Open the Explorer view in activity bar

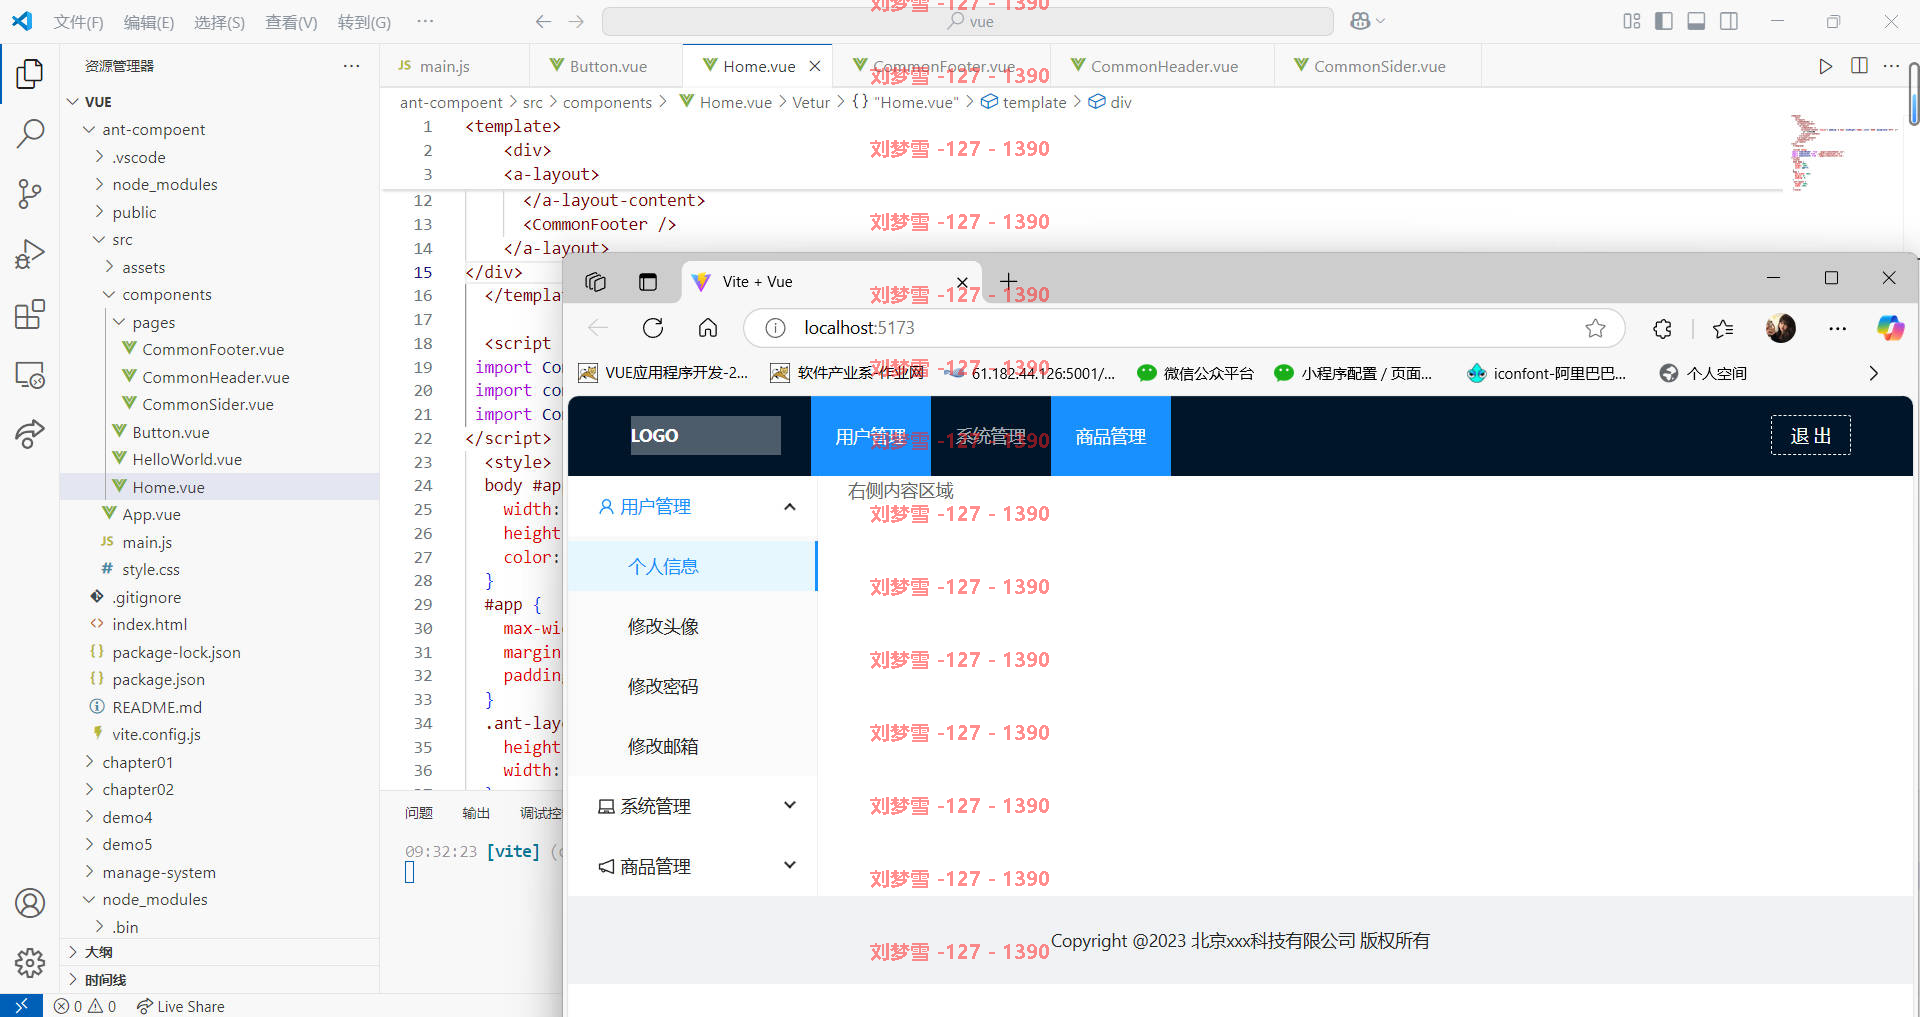click(30, 73)
